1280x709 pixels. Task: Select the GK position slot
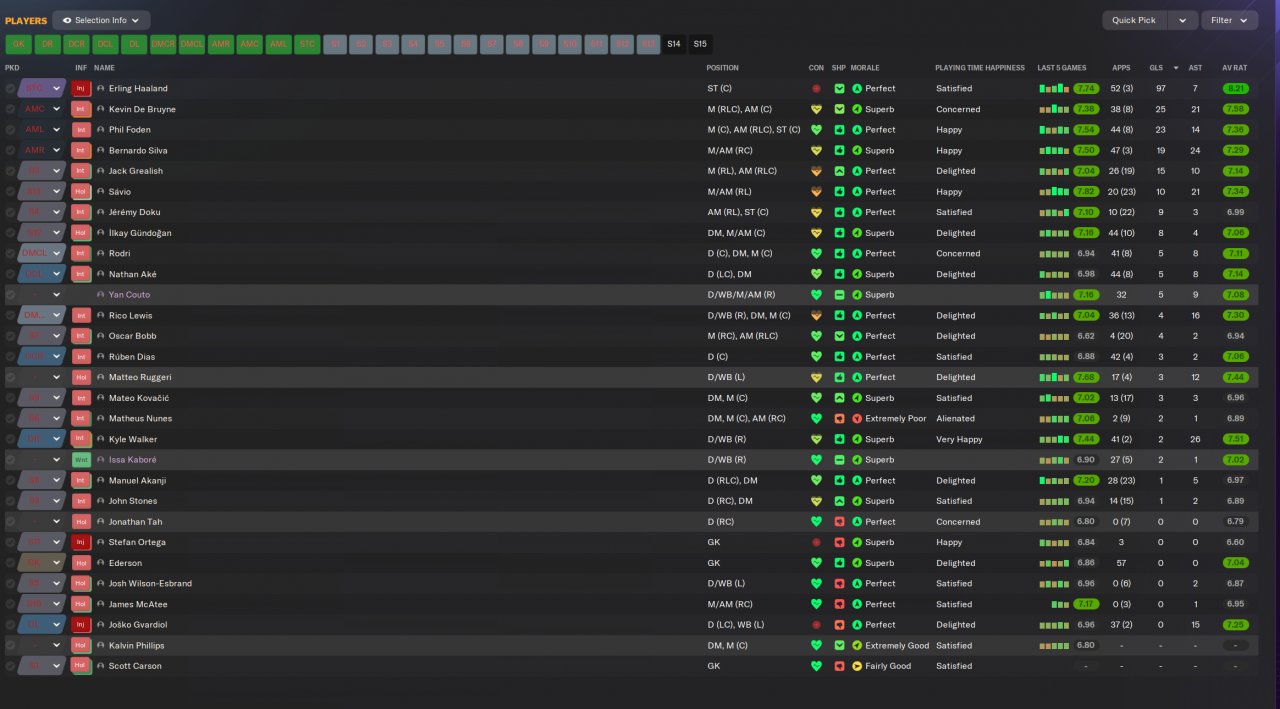19,44
